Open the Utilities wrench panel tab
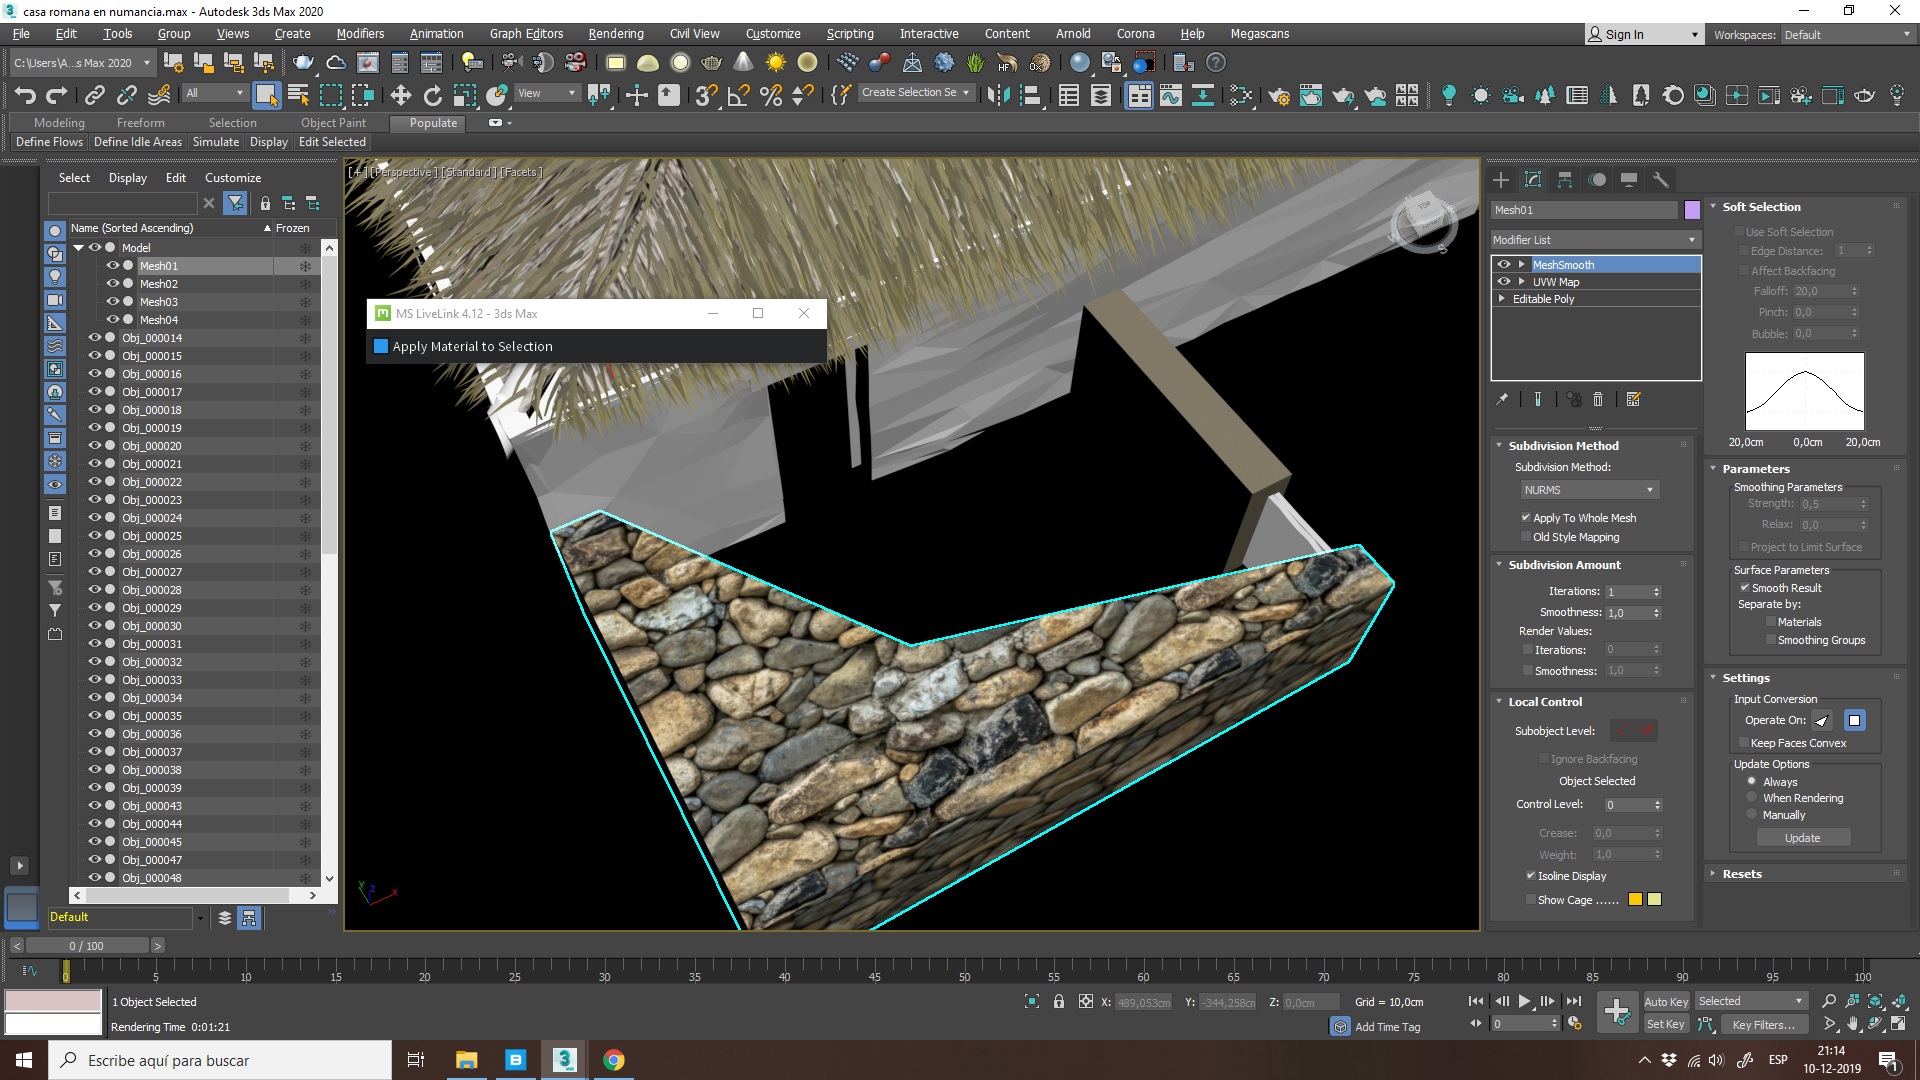Screen dimensions: 1920x1080 pyautogui.click(x=1661, y=180)
